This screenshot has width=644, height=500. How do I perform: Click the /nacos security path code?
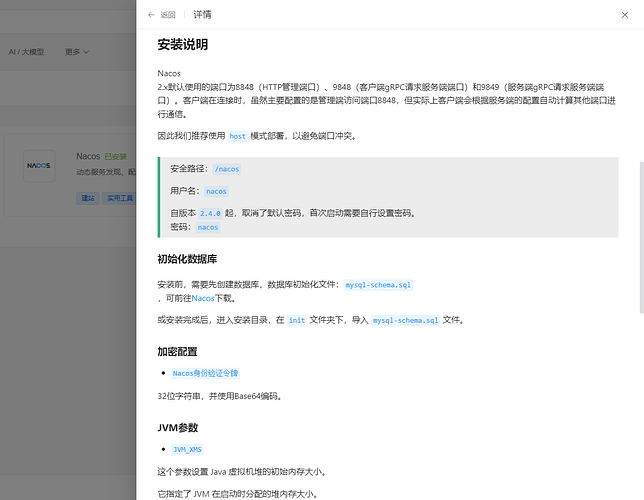[x=227, y=169]
